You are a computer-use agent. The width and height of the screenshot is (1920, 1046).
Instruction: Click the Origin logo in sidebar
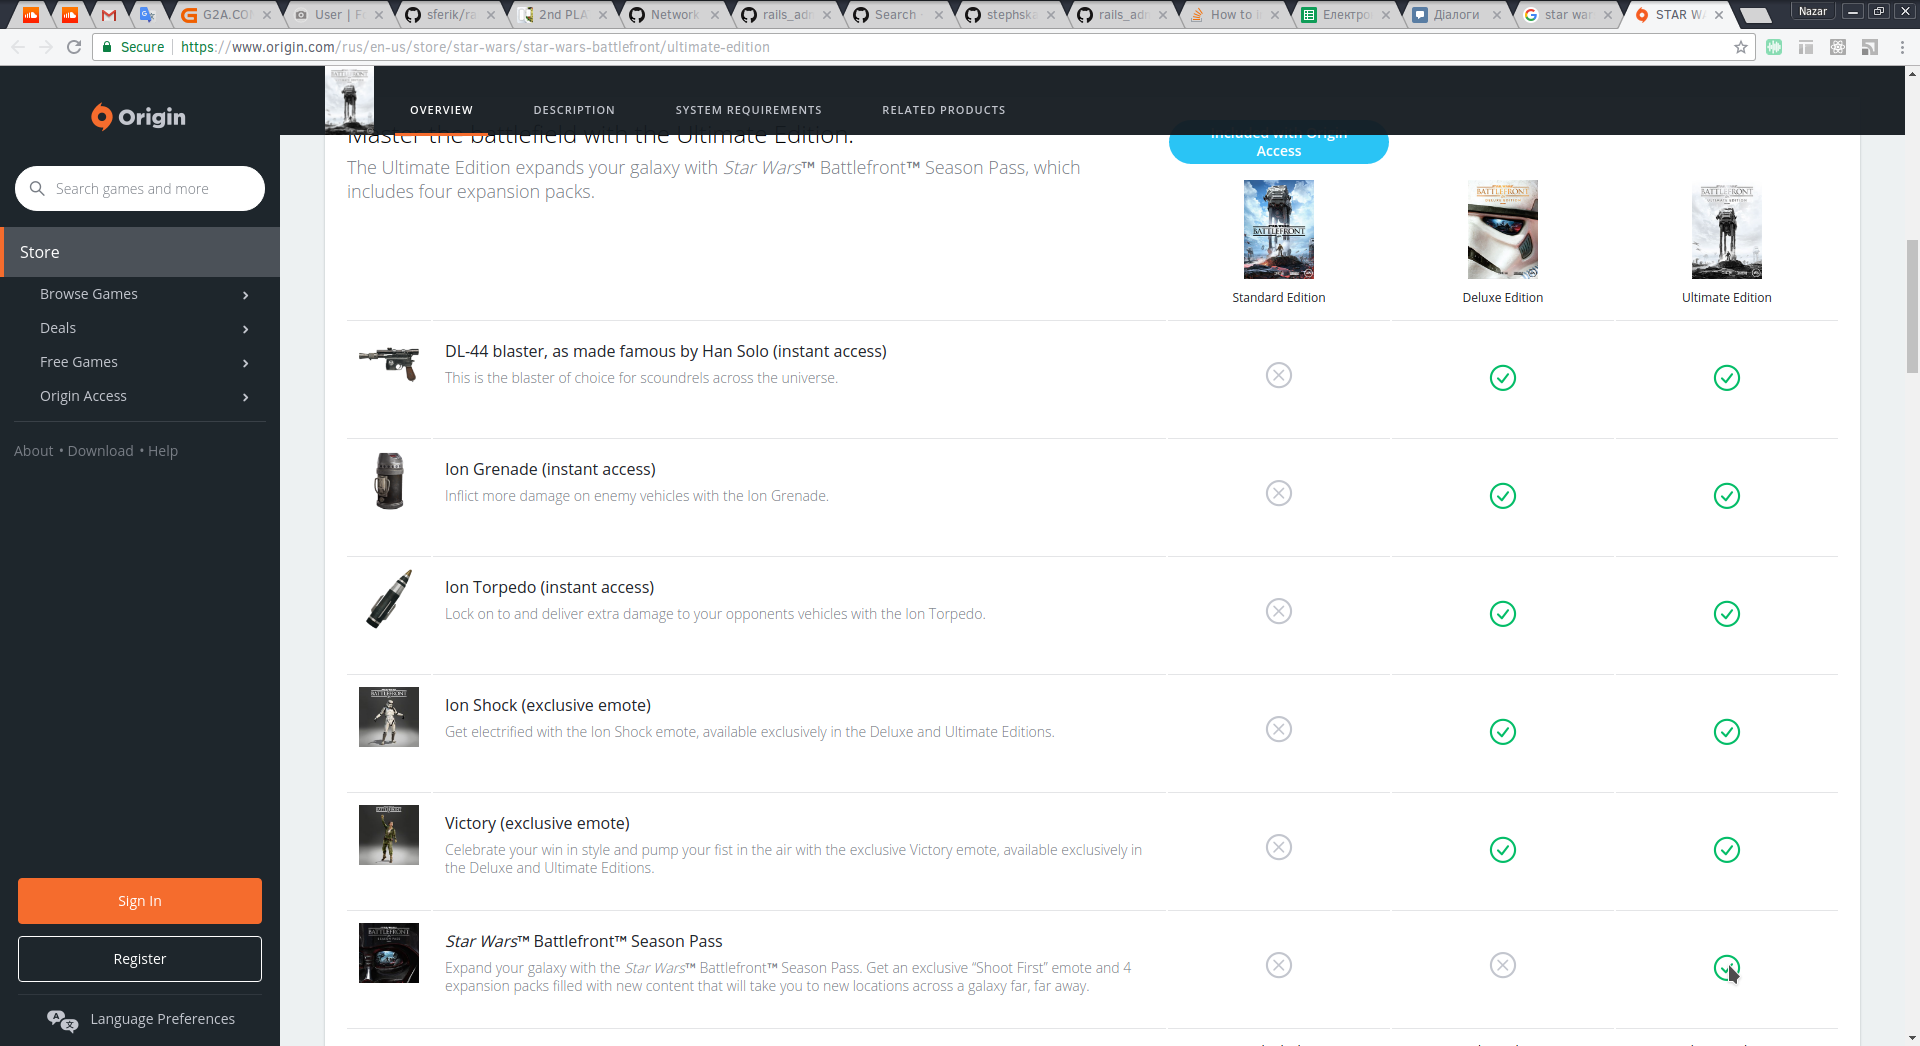(x=139, y=117)
